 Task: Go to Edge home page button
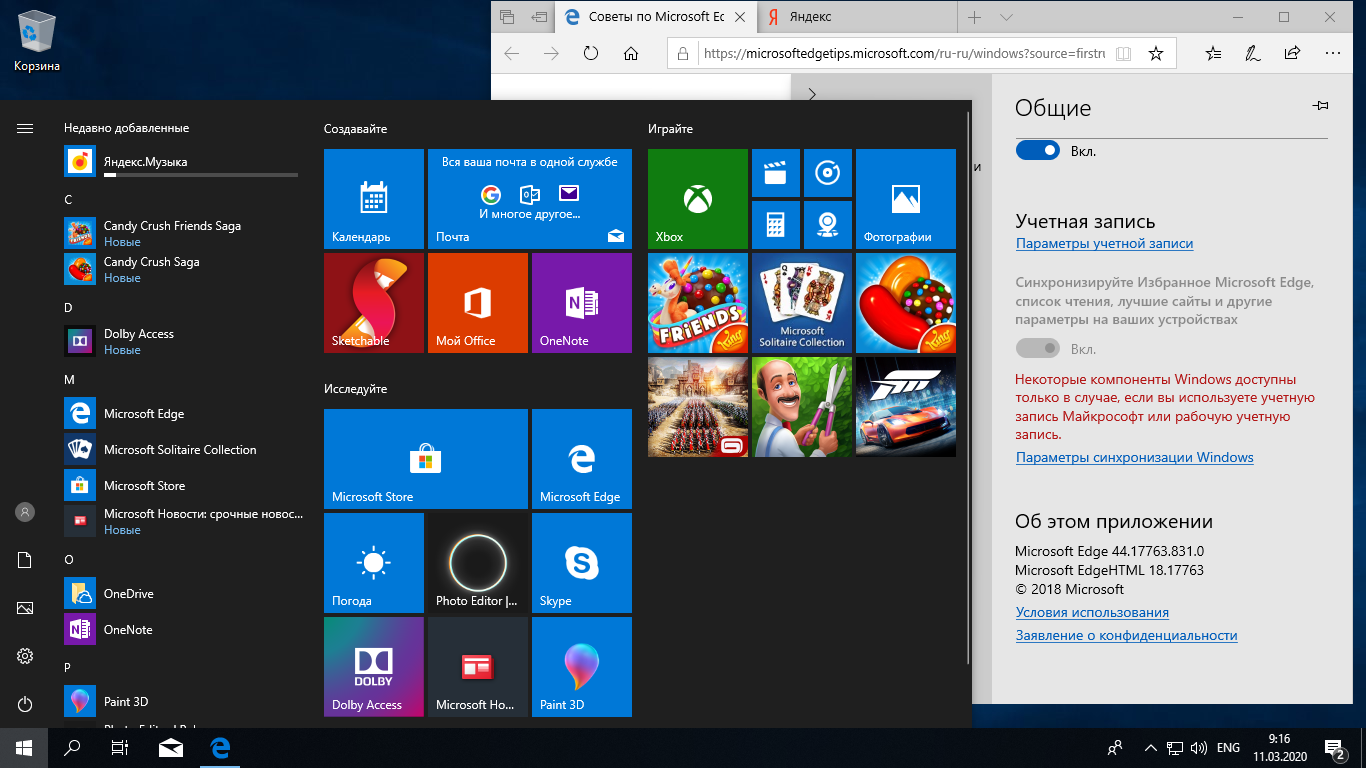[x=630, y=53]
